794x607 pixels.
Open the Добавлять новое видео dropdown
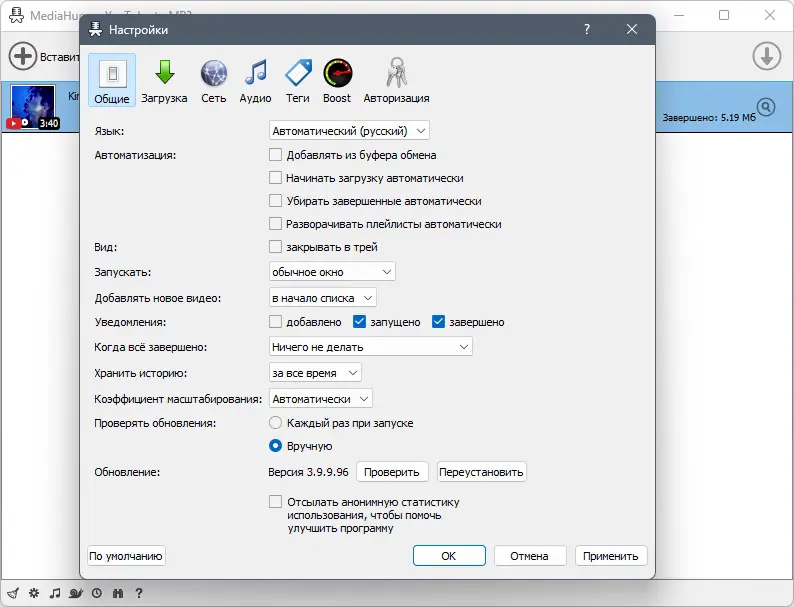click(323, 298)
